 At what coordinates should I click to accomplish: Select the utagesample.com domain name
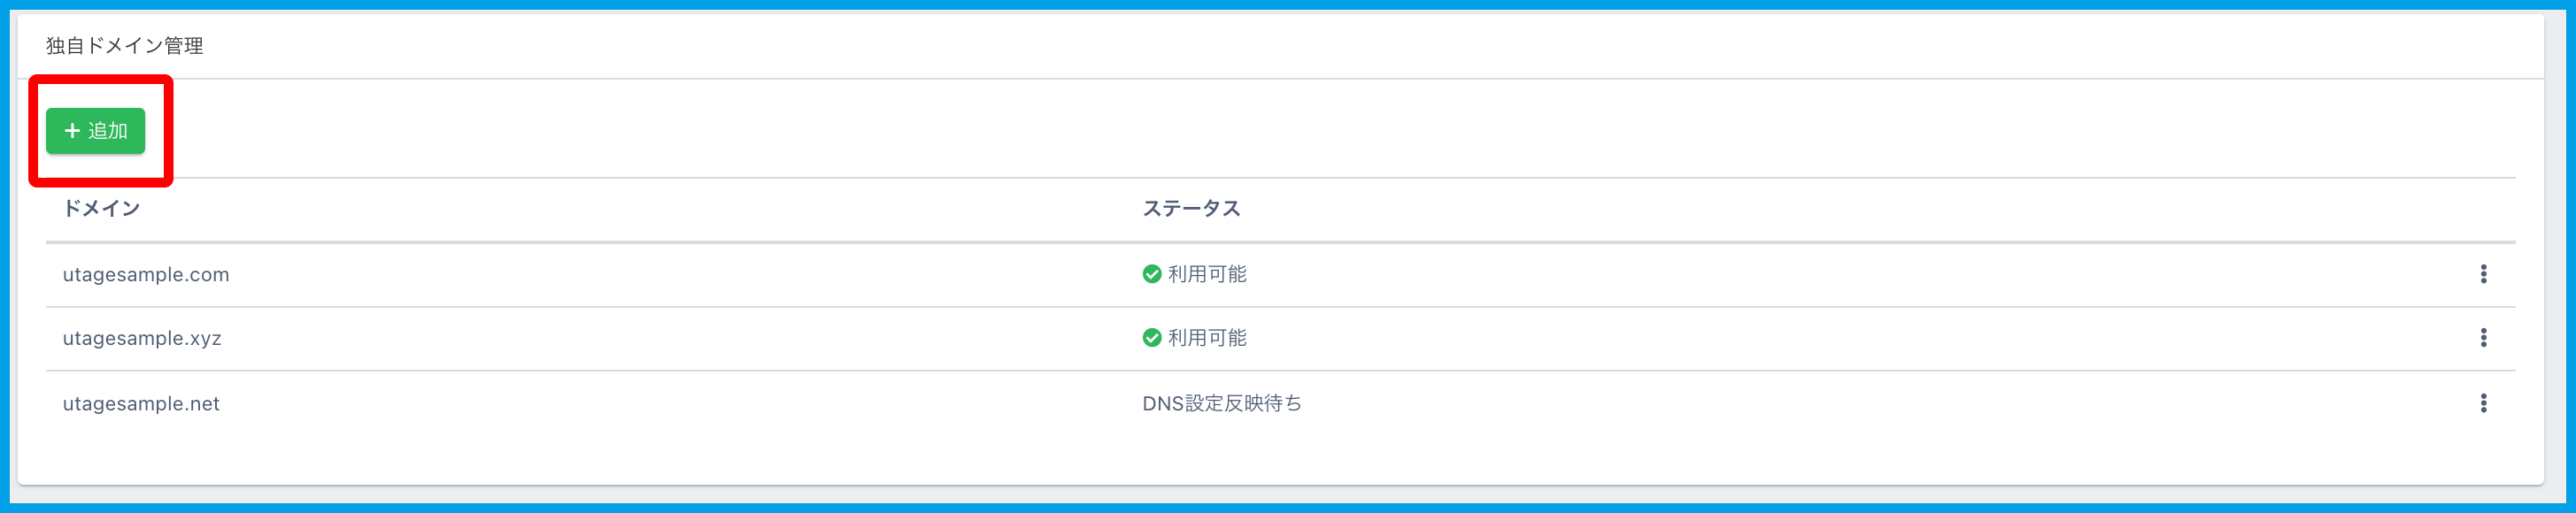coord(146,275)
